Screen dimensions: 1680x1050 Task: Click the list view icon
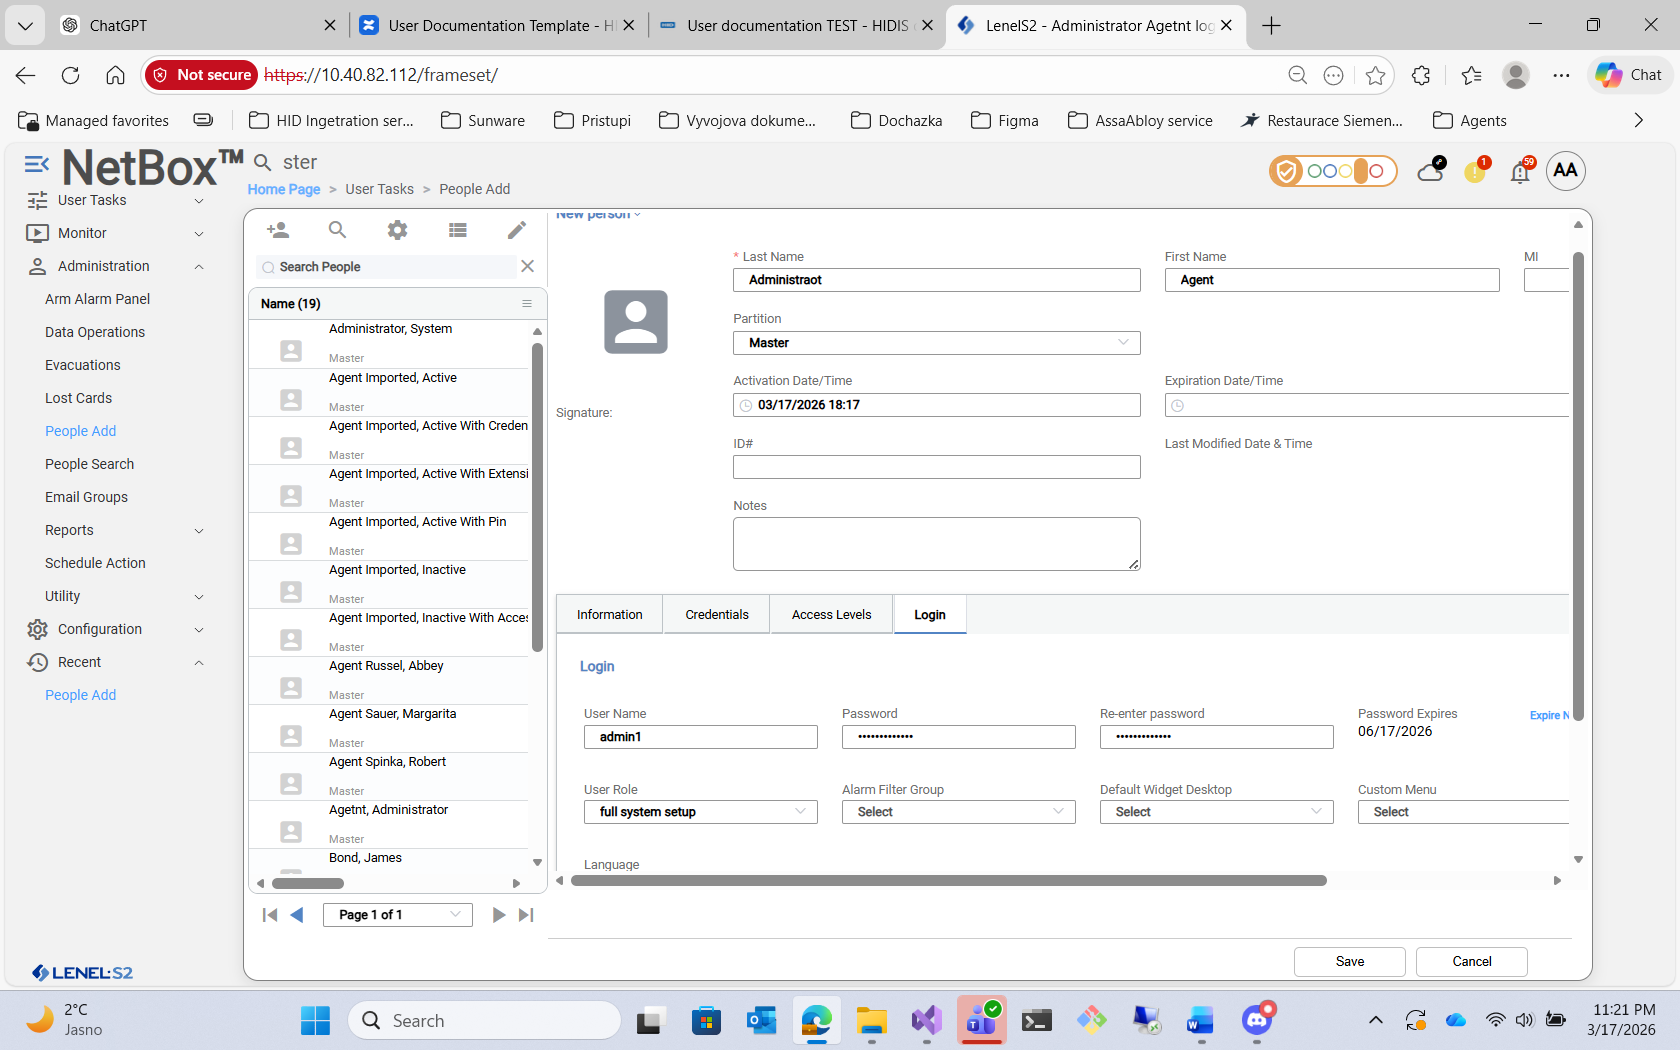[x=458, y=230]
